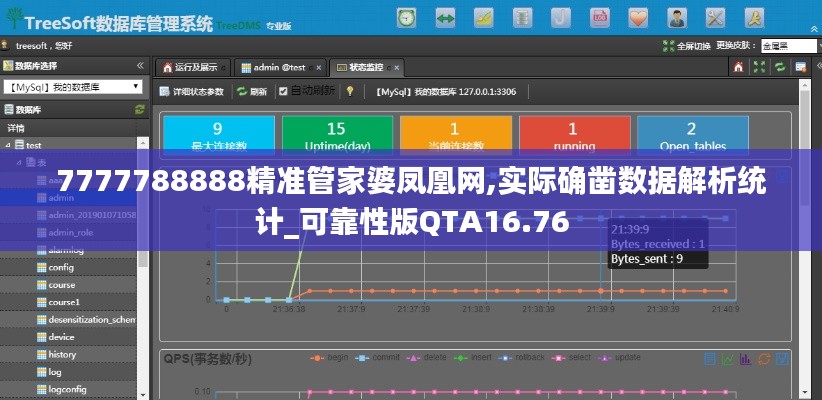The image size is (822, 400).
Task: Toggle the select series in QPS legend
Action: pos(571,358)
